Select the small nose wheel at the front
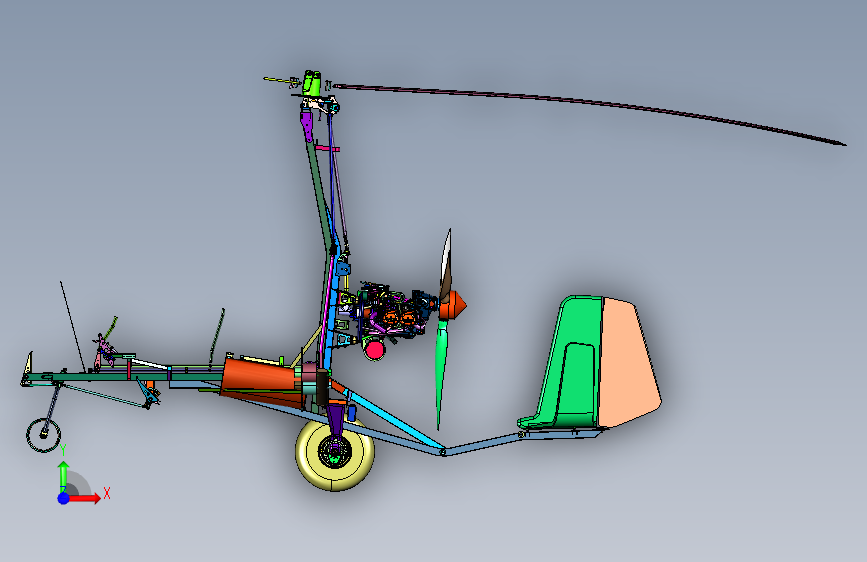The height and width of the screenshot is (562, 867). [x=43, y=435]
